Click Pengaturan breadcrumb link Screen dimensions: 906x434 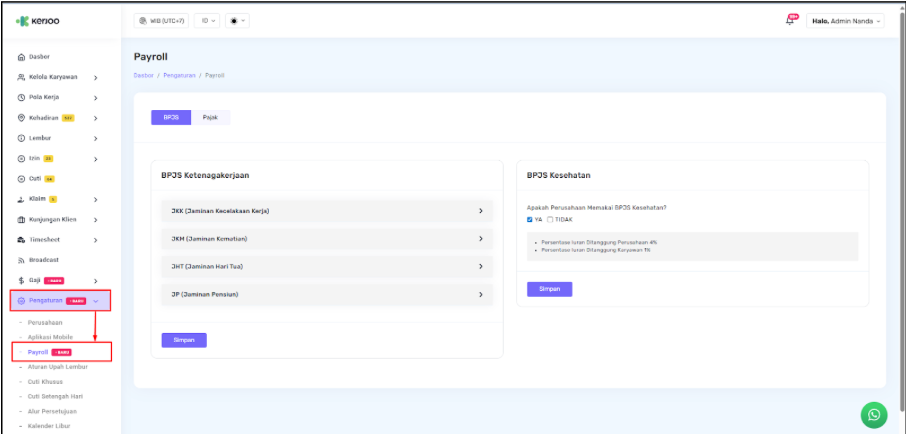coord(179,76)
